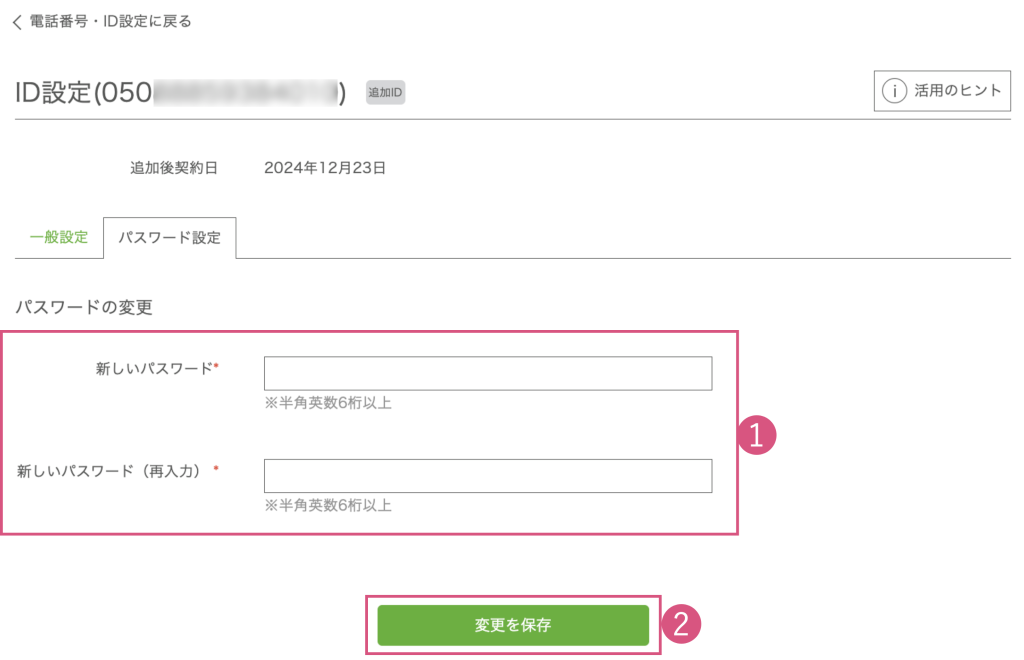Click the circled info icon
Screen dimensions: 1024x660
tap(894, 91)
